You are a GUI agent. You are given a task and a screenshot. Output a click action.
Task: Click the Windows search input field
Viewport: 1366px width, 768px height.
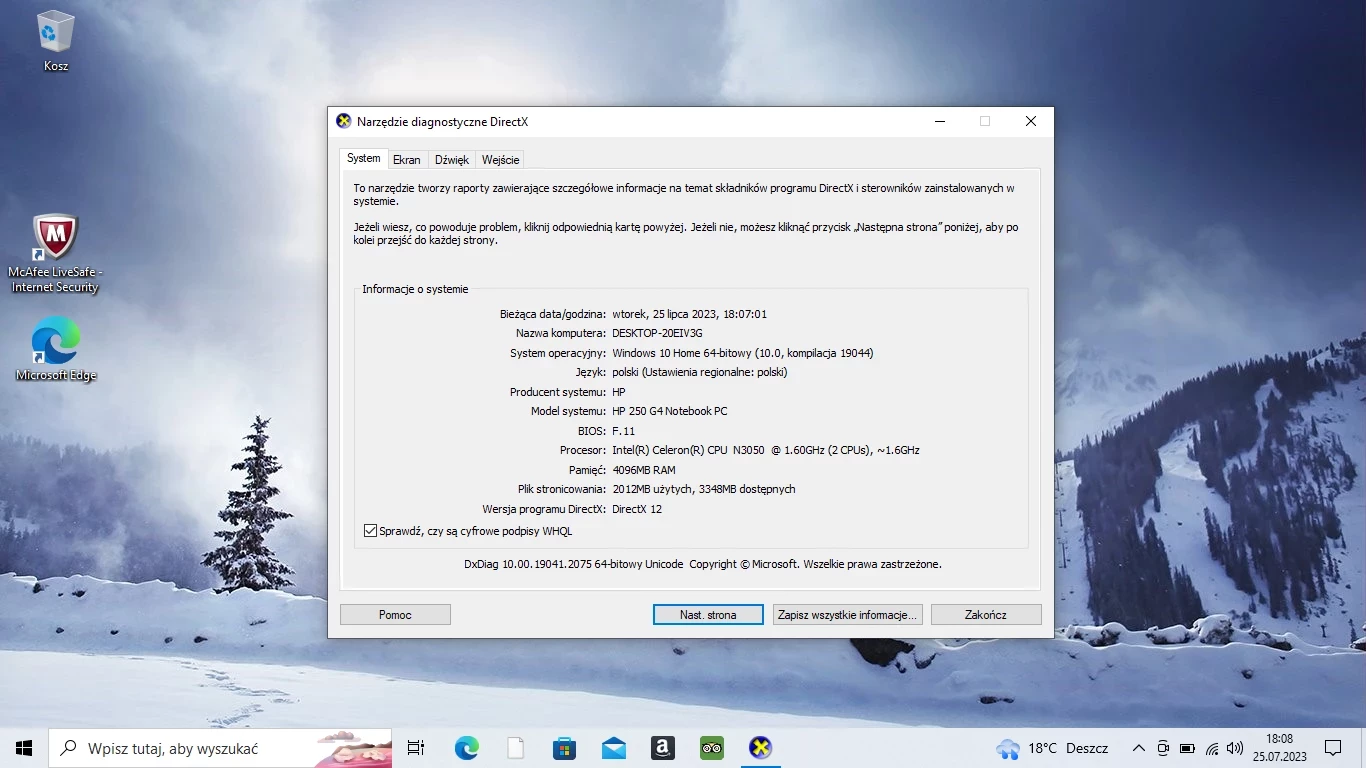pos(200,748)
